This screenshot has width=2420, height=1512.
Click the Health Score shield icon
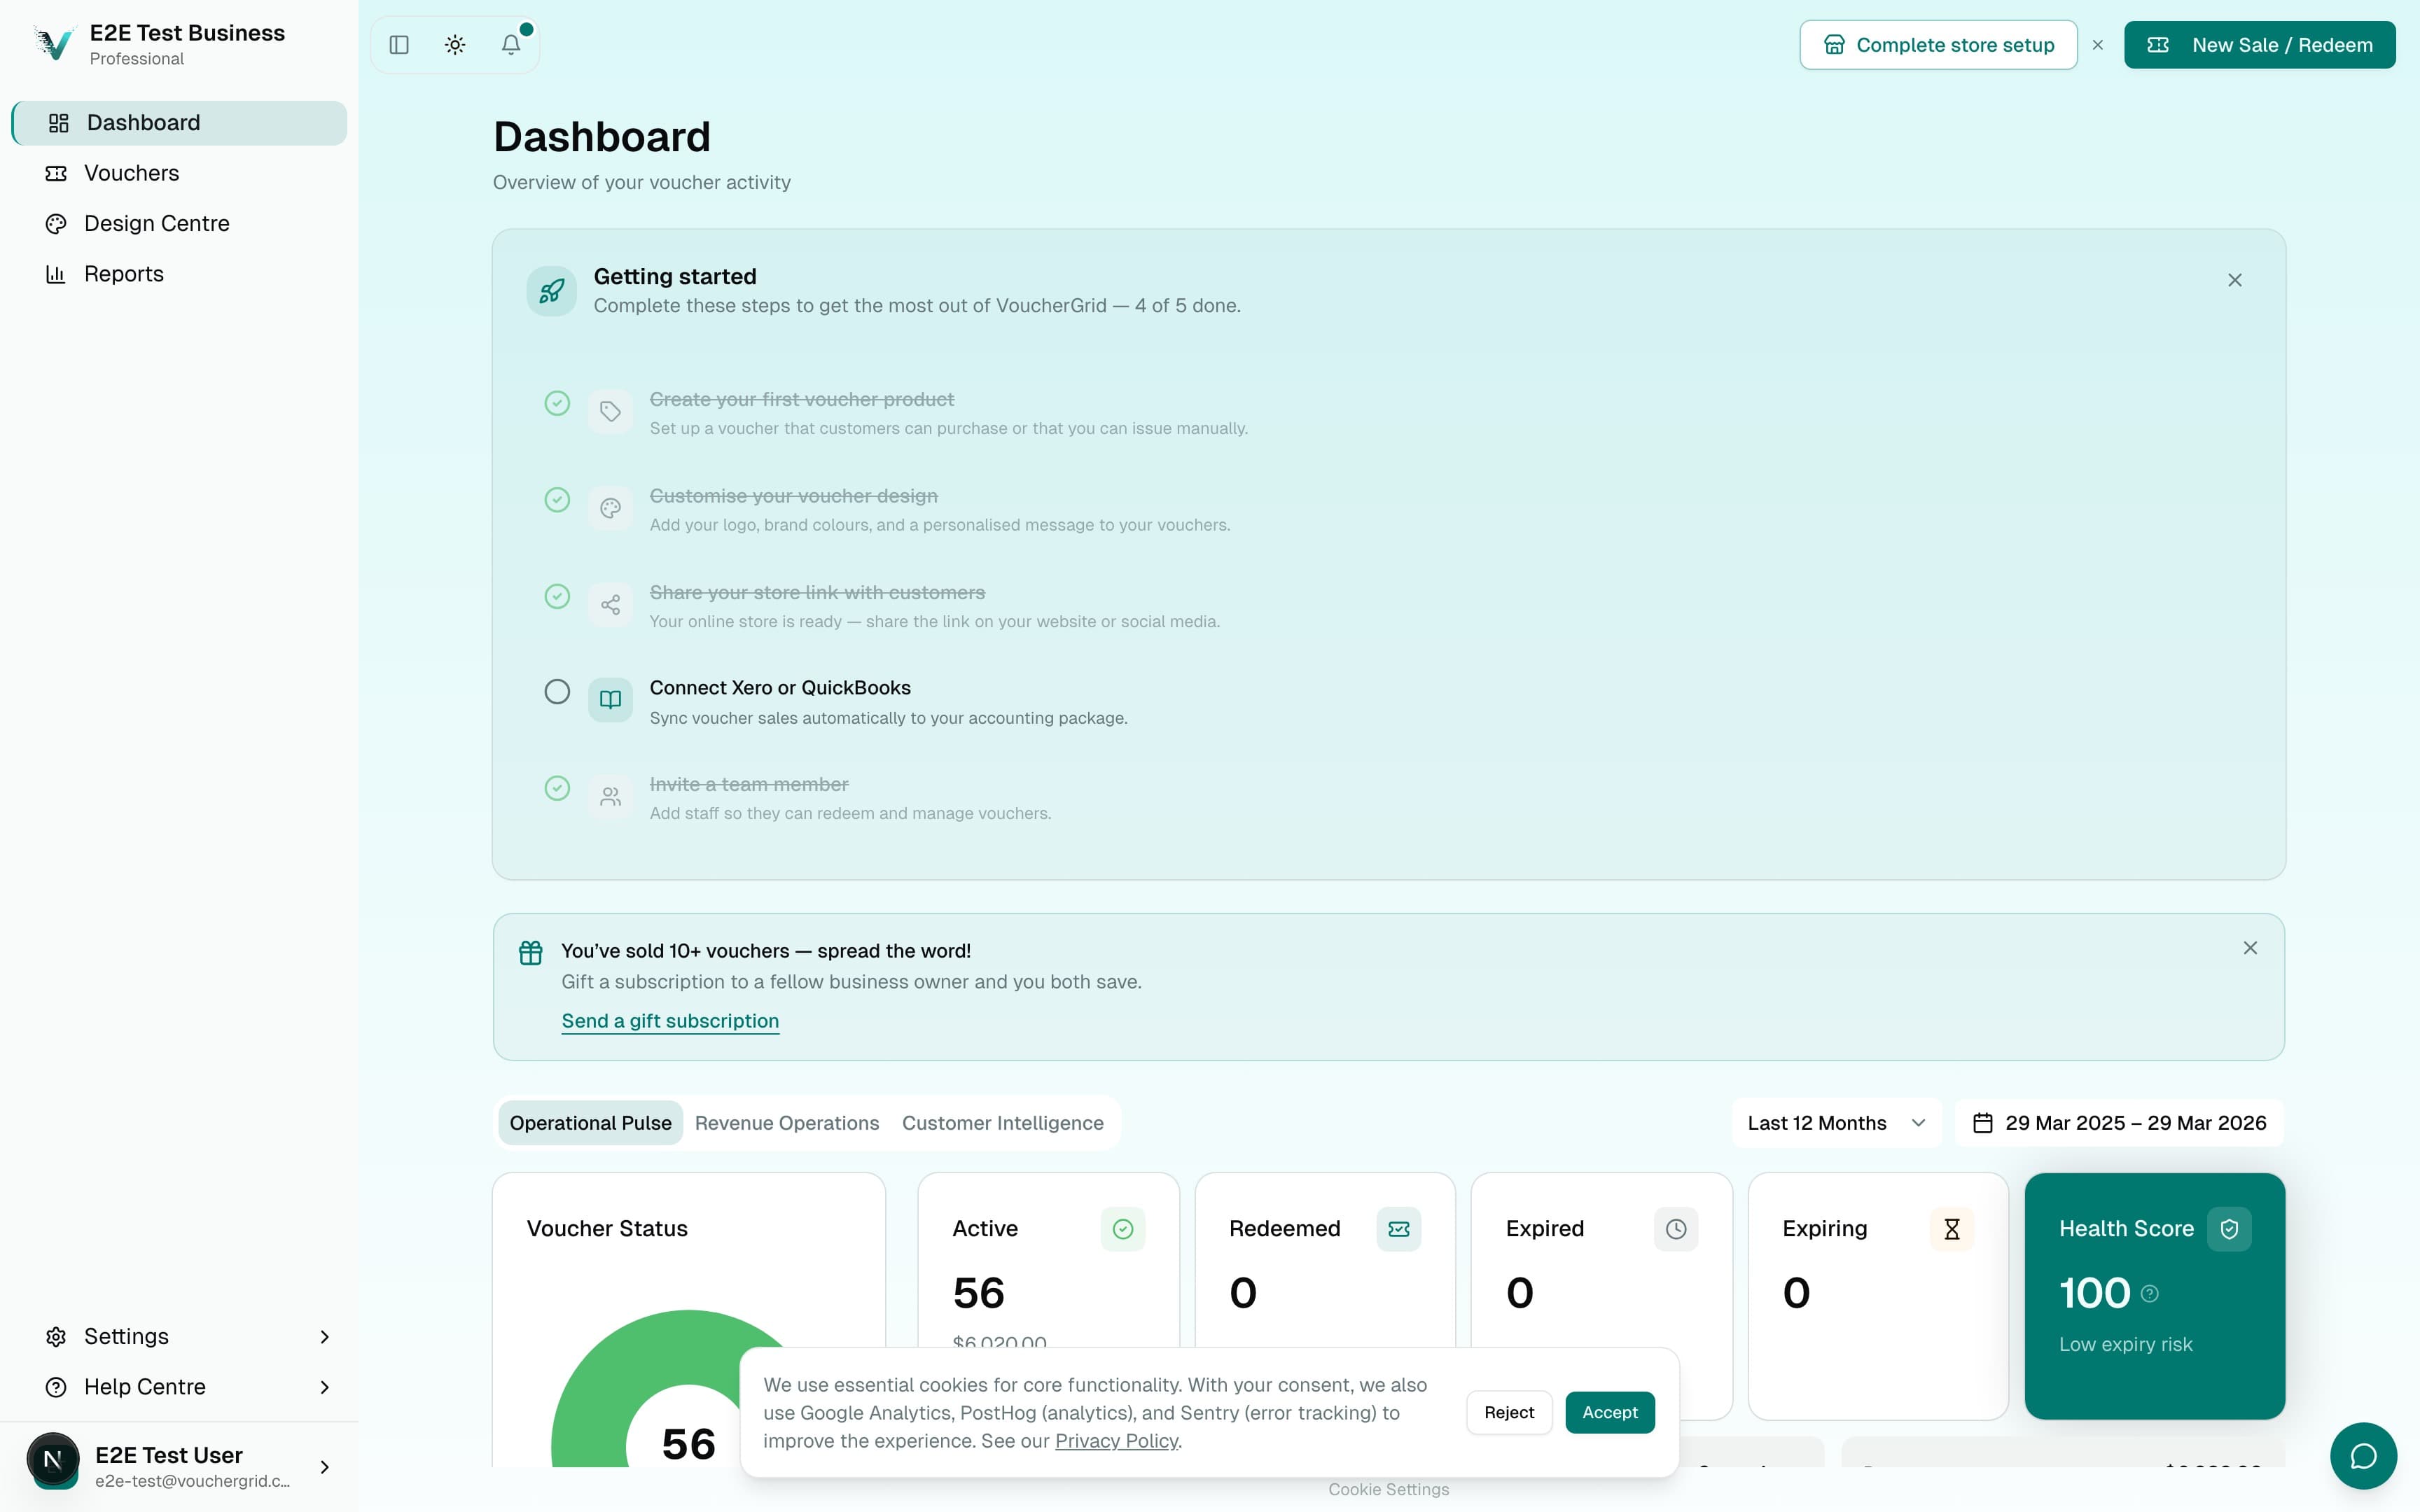[2229, 1229]
